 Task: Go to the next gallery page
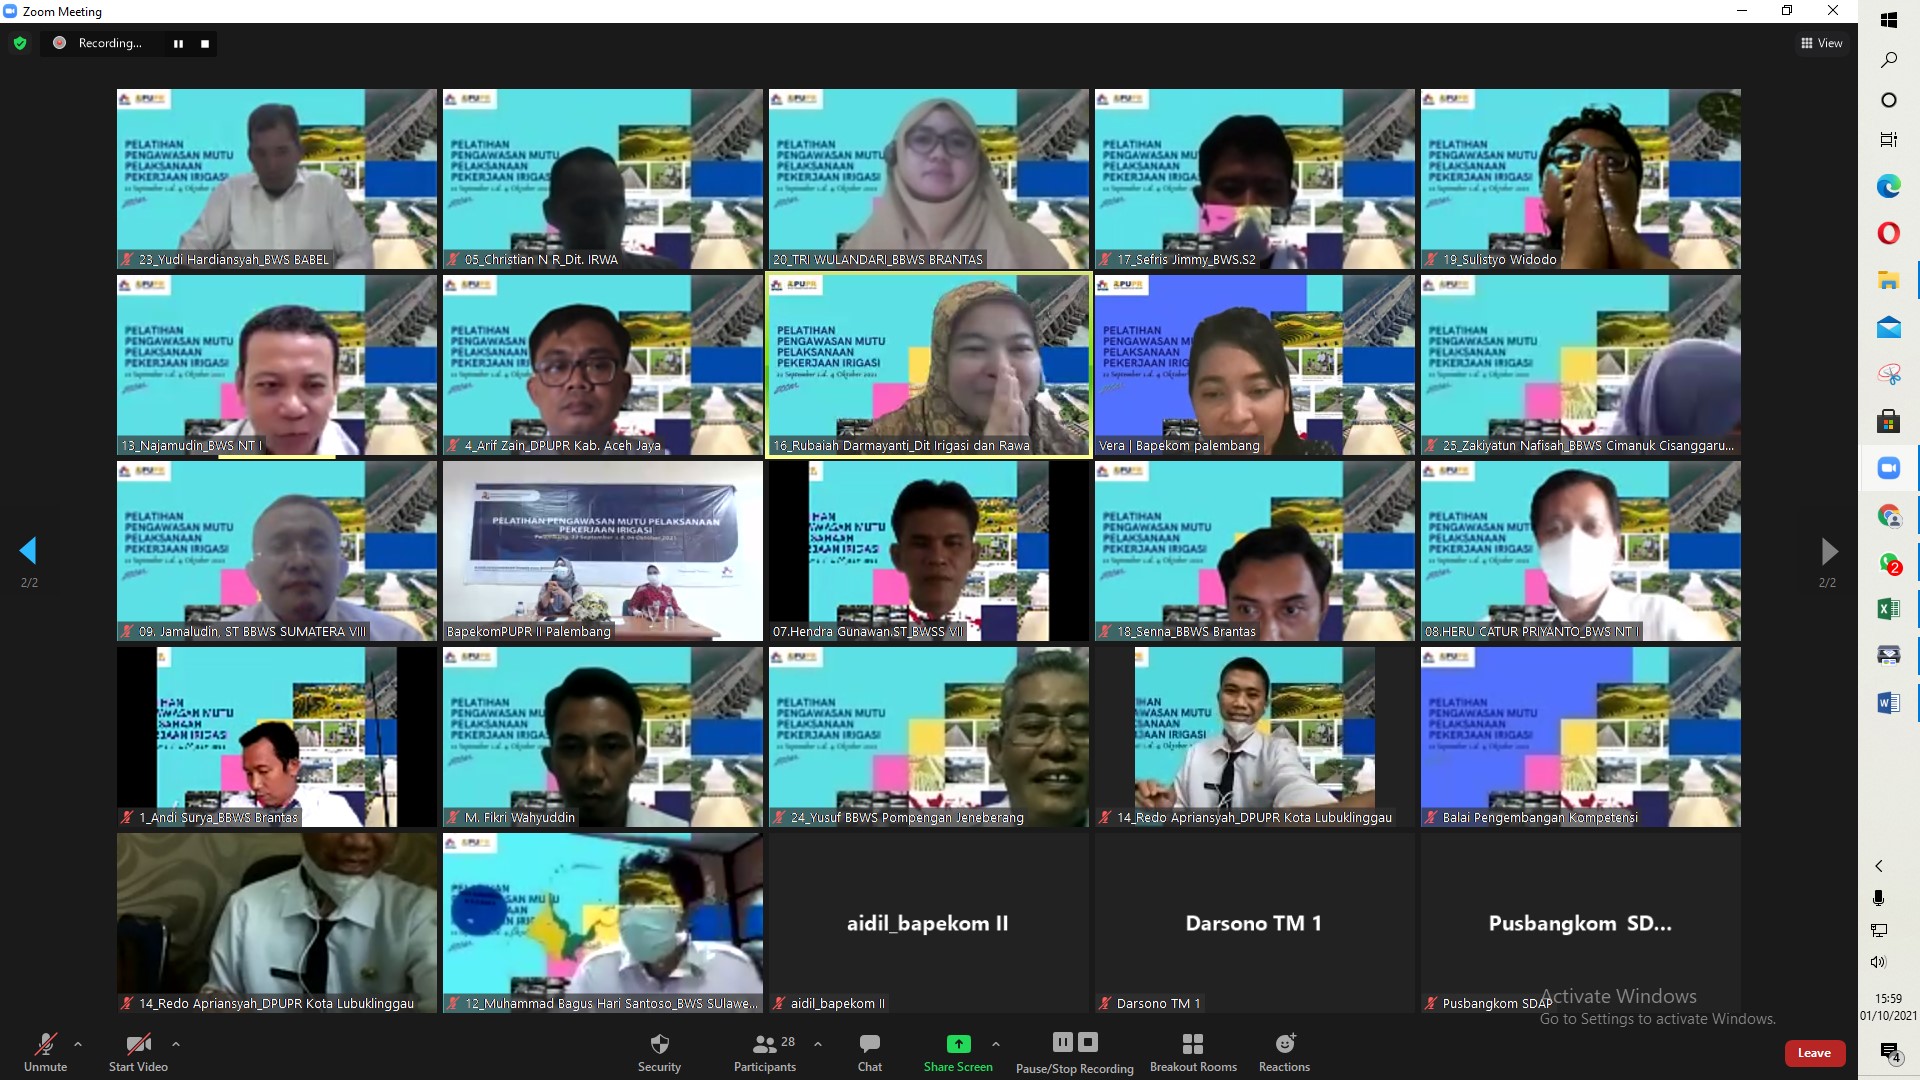(x=1829, y=551)
